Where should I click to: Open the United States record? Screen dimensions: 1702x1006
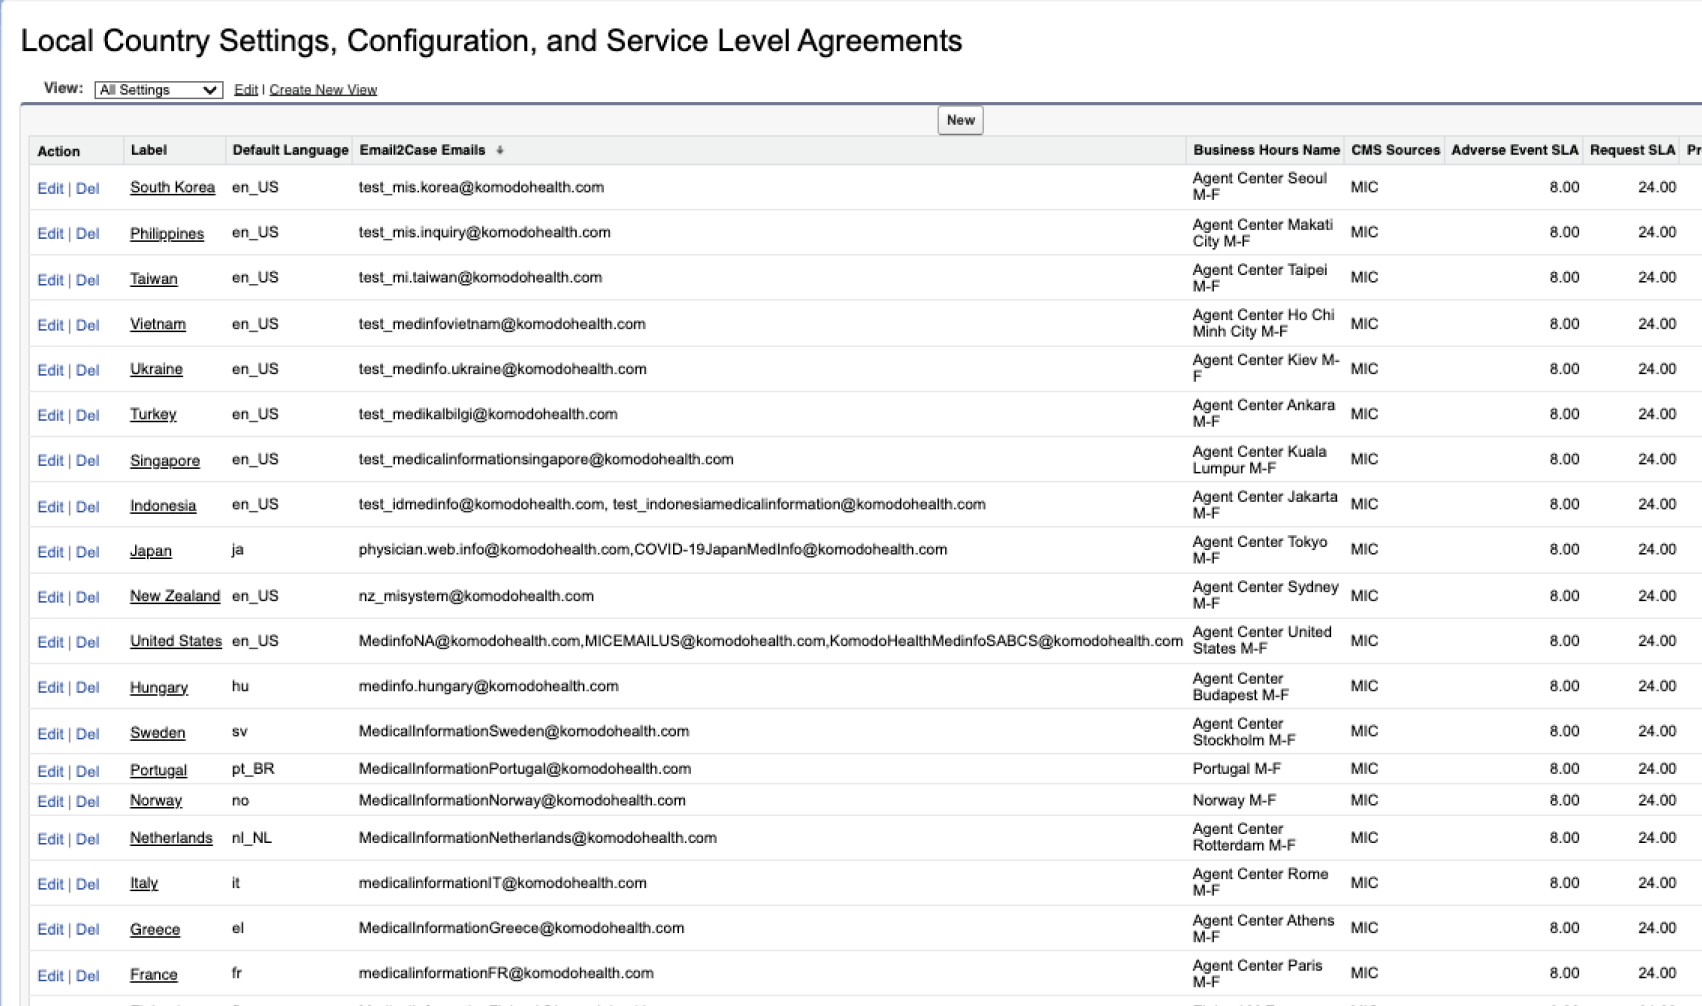point(176,641)
